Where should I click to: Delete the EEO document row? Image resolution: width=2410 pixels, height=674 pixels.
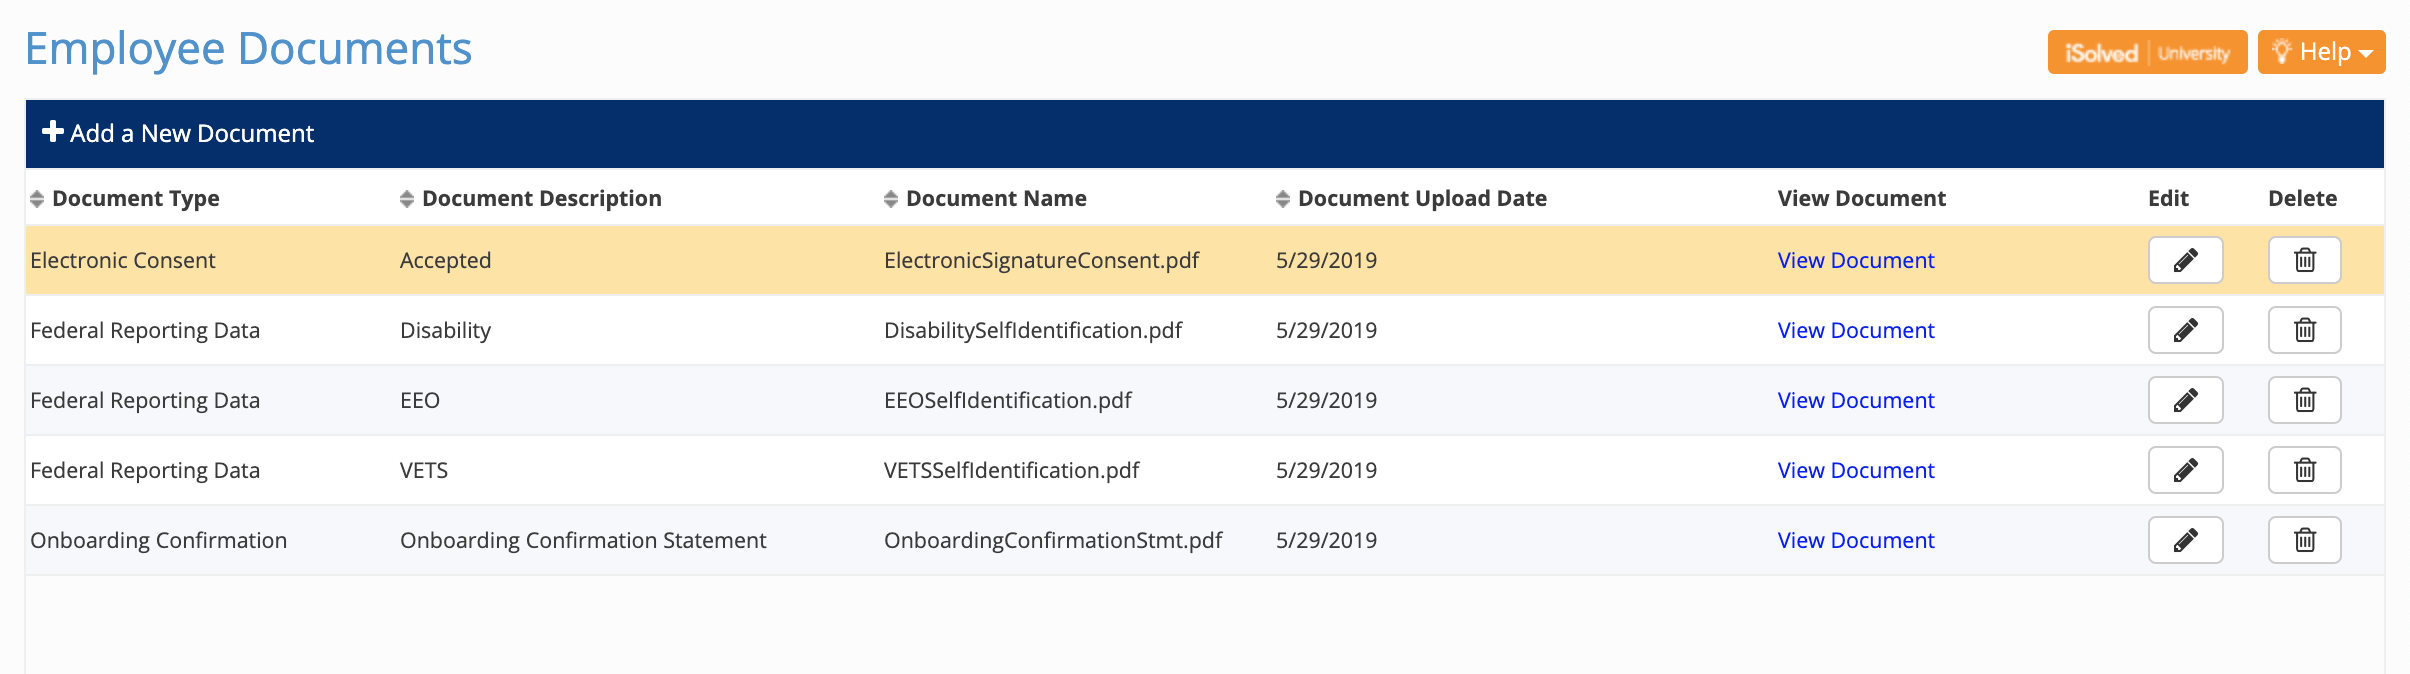coord(2303,399)
